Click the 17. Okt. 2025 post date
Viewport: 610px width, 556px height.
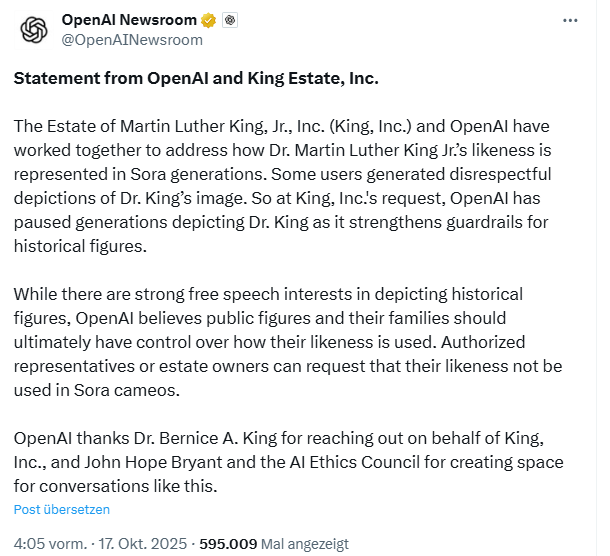click(143, 544)
